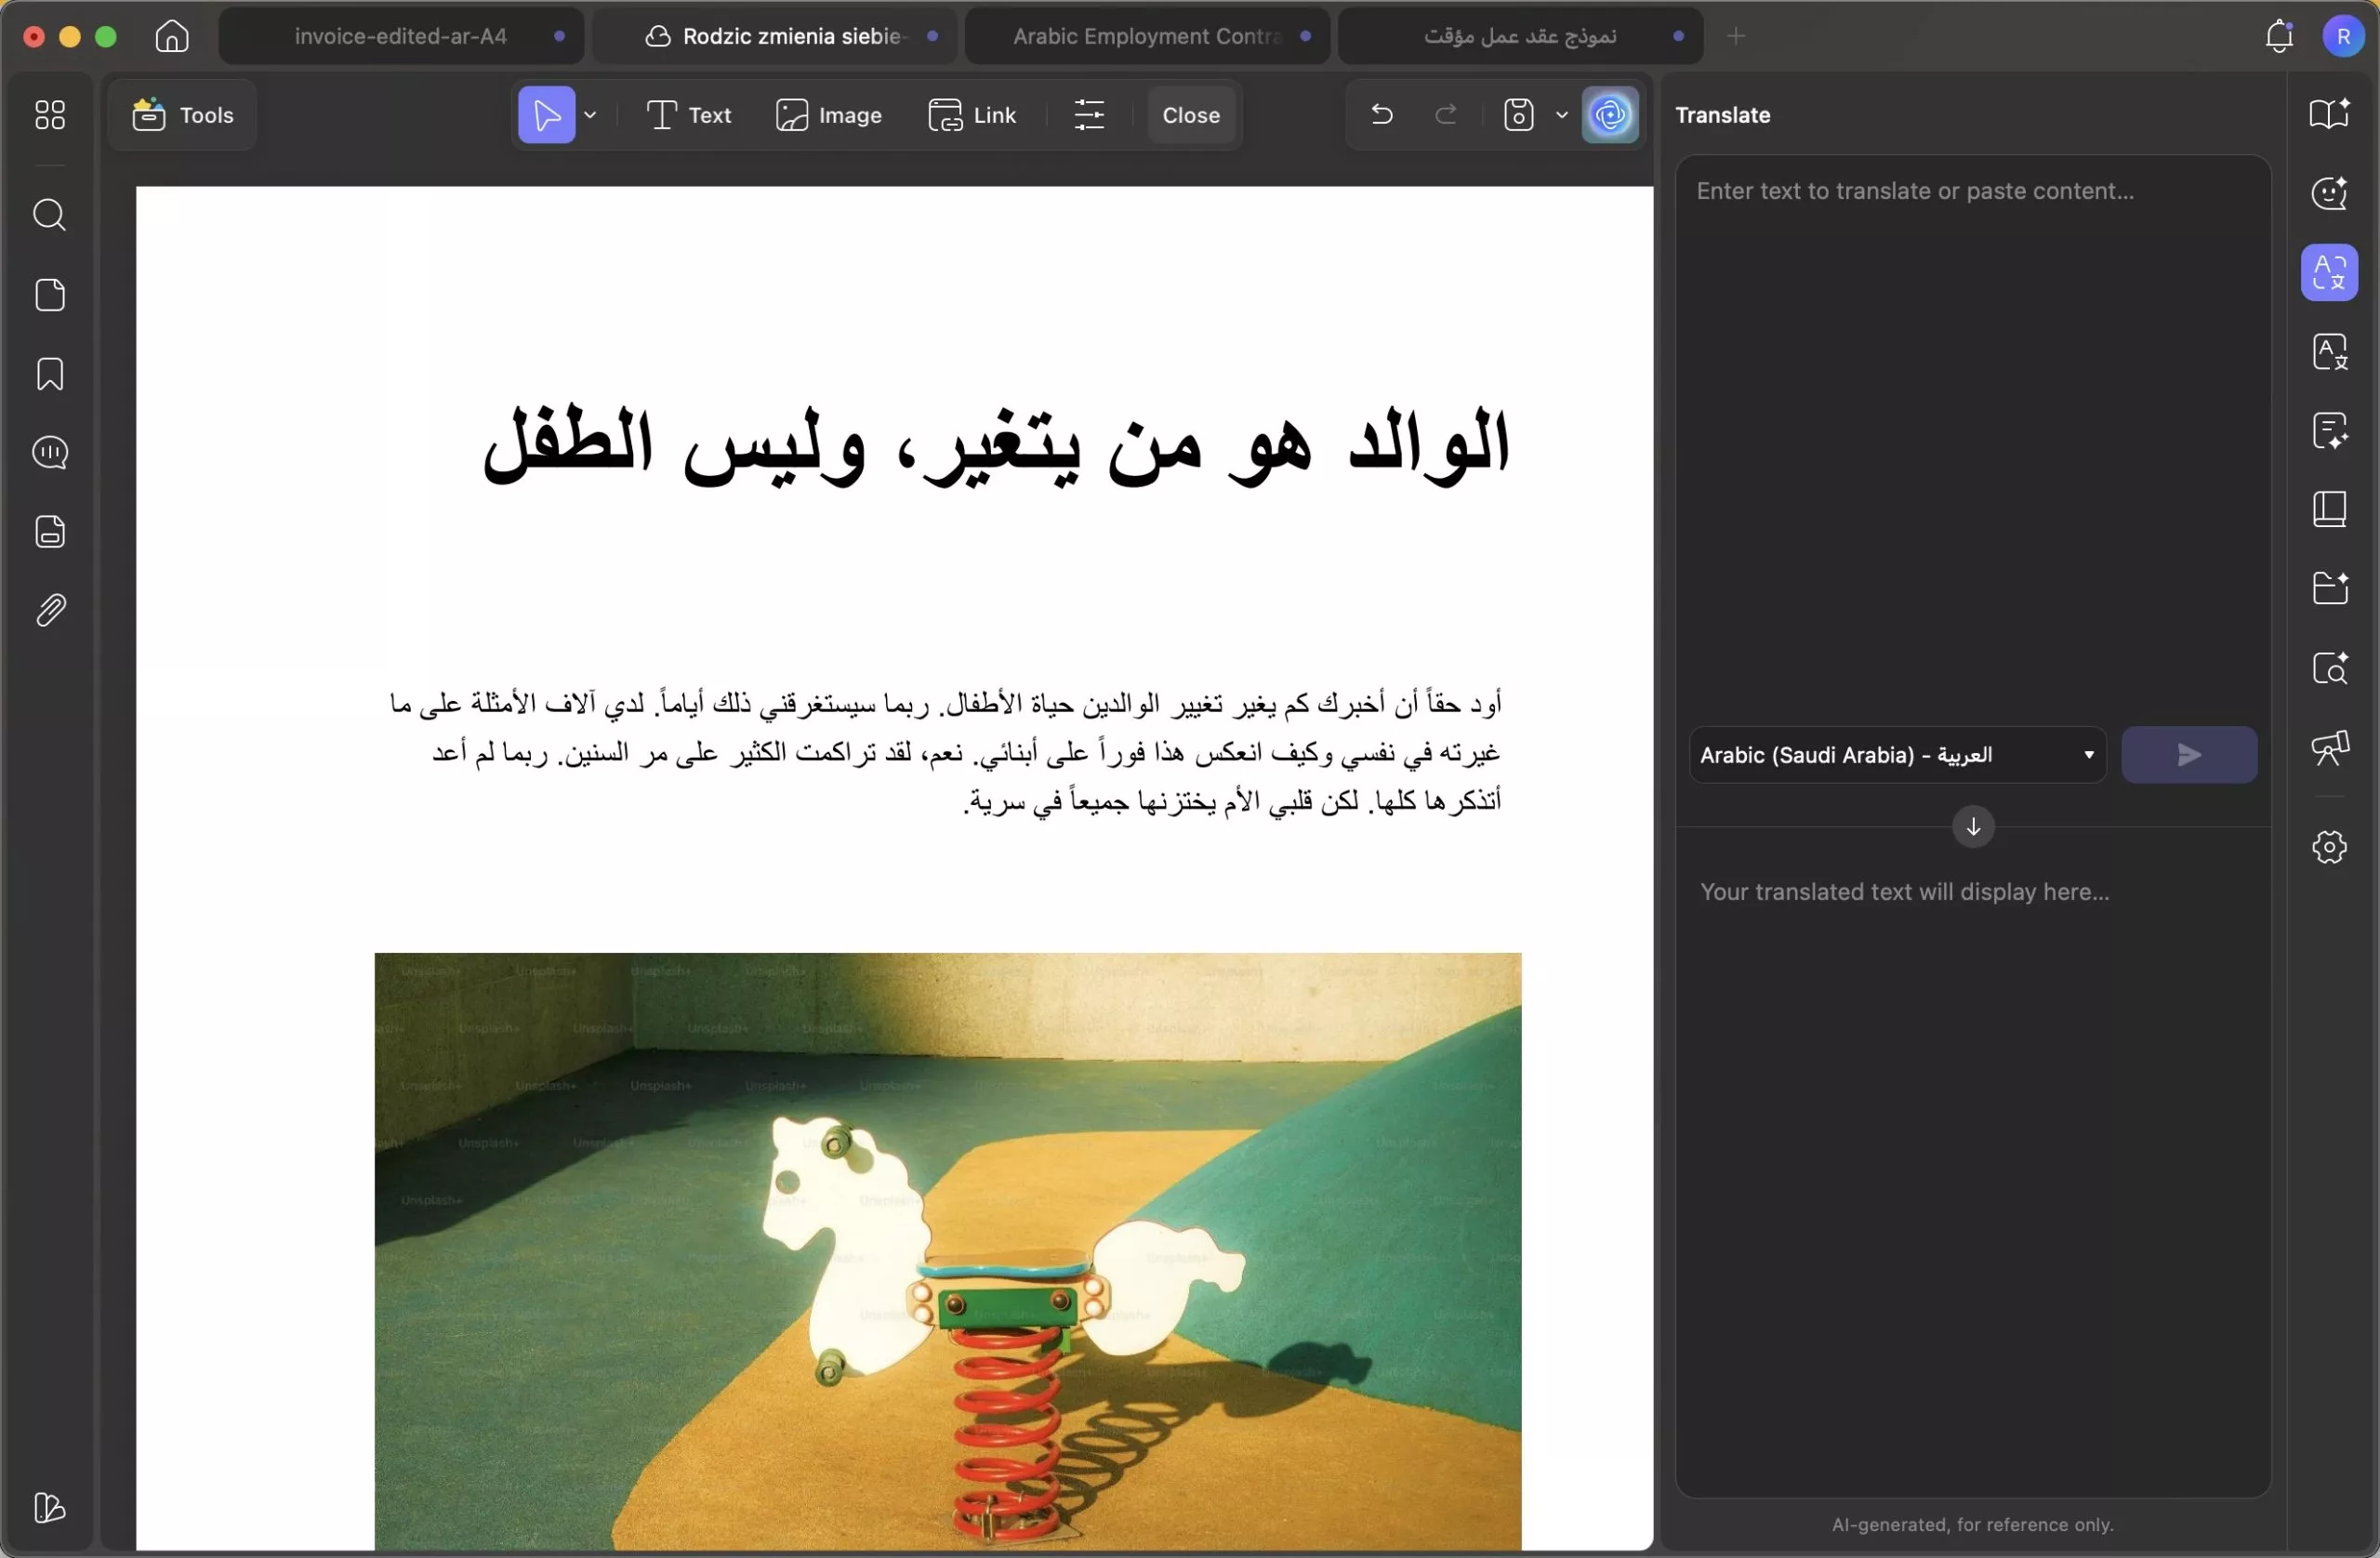Open document search in the left sidebar
This screenshot has height=1558, width=2380.
[48, 215]
